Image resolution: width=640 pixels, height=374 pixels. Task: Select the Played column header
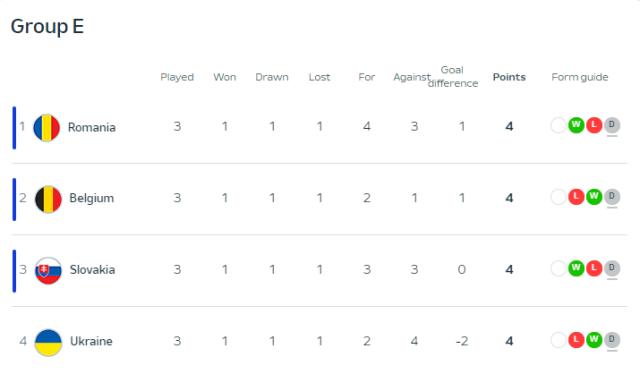pos(177,77)
